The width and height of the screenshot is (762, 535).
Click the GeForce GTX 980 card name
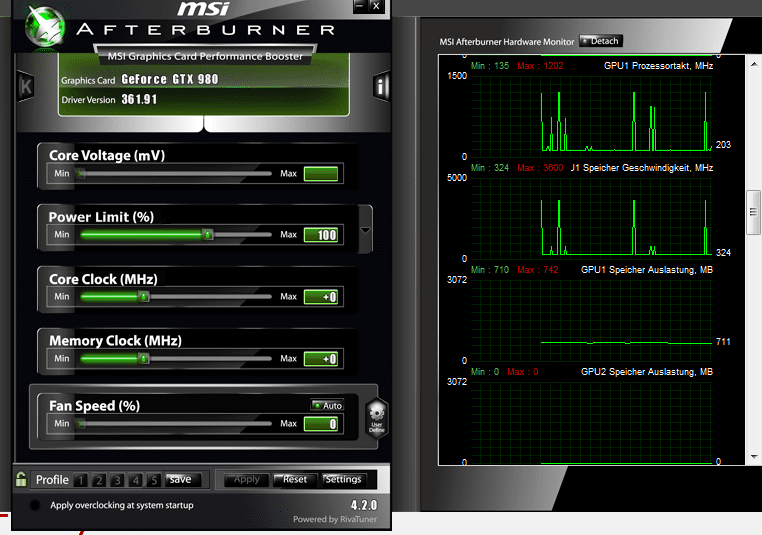point(170,79)
